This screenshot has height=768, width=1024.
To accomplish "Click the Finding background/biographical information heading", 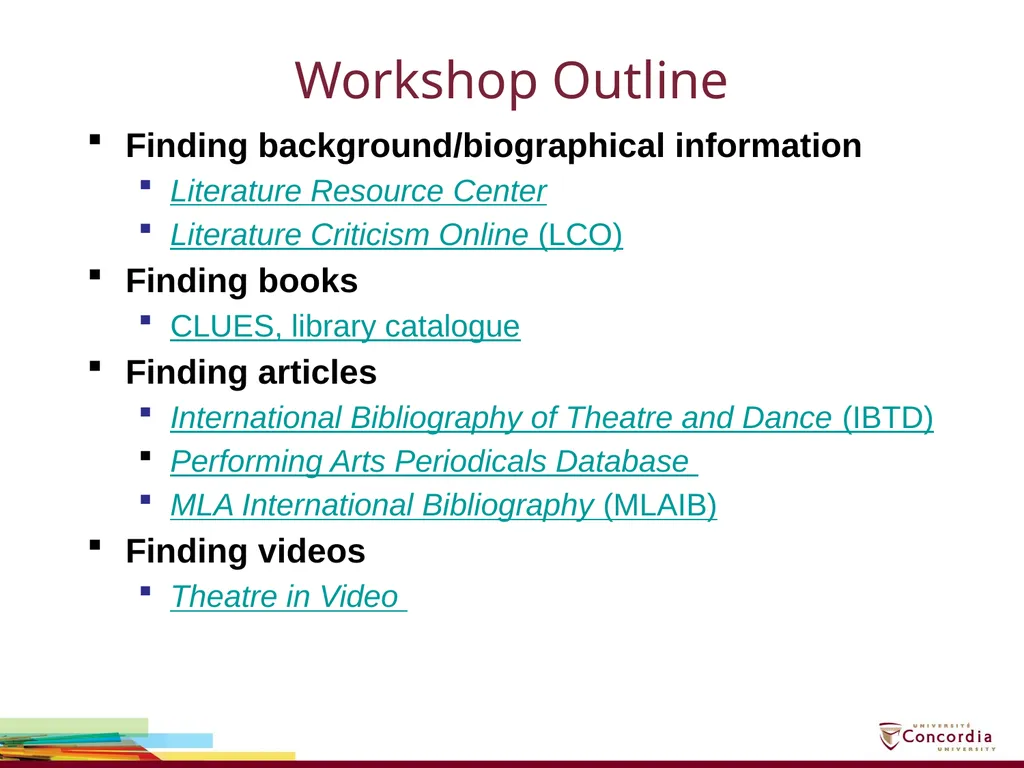I will pos(493,146).
